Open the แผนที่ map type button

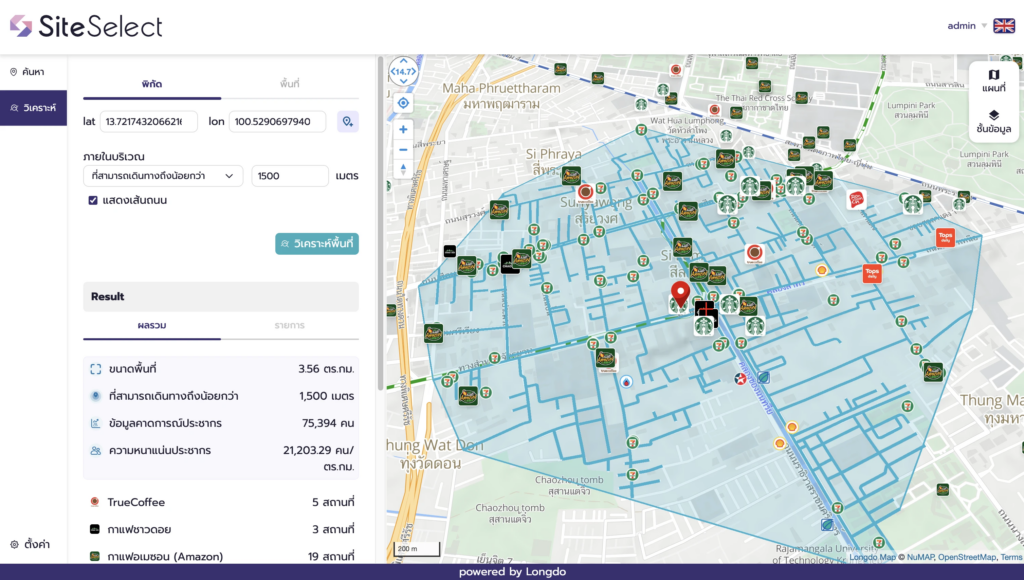993,81
